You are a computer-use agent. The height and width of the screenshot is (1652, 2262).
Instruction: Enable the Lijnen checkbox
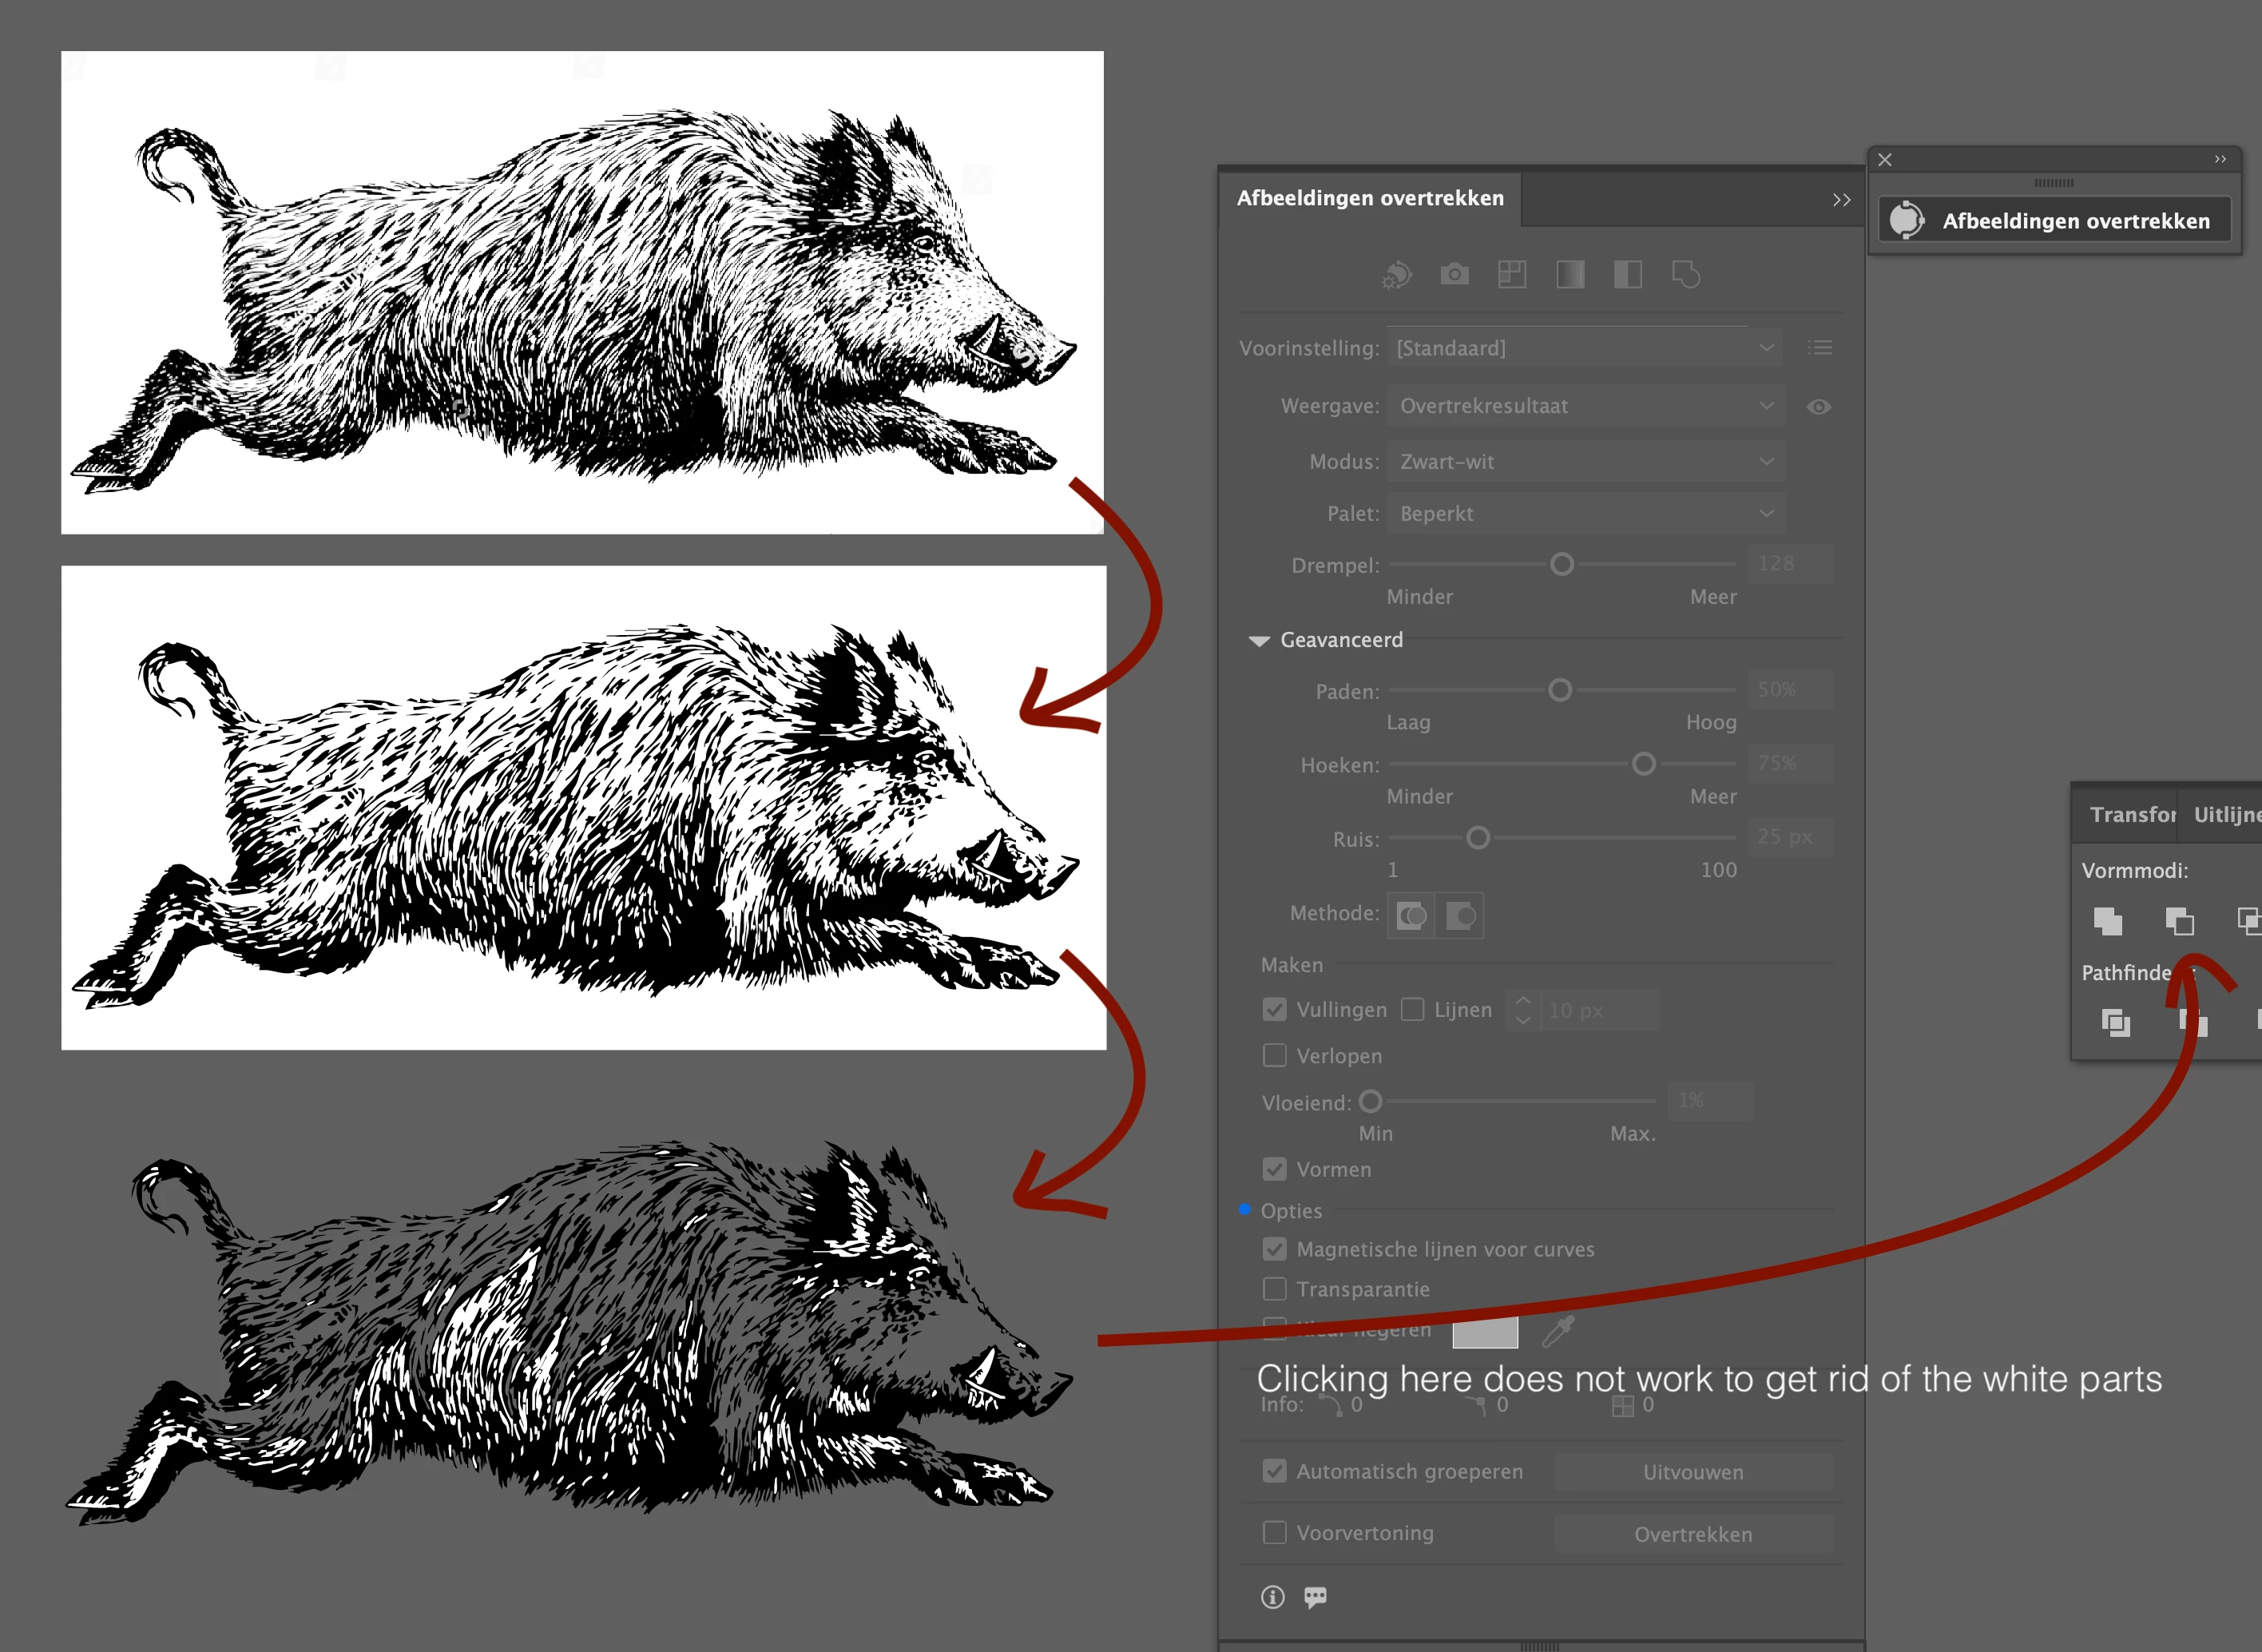pos(1413,1010)
